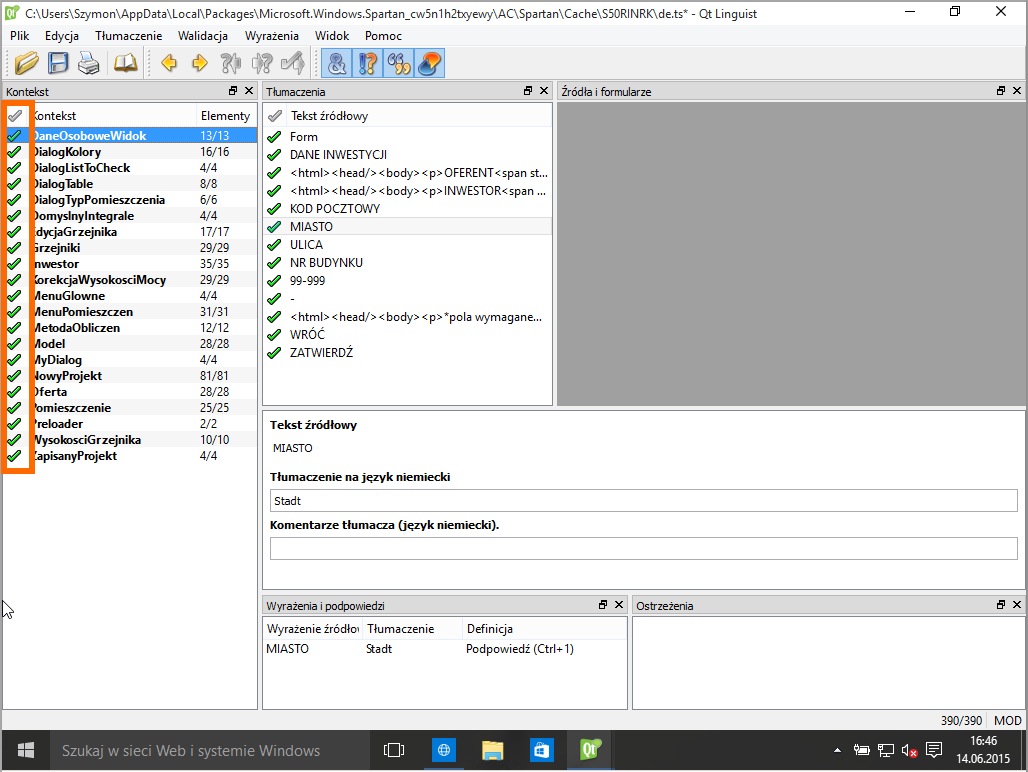Click the translator comments input field
Viewport: 1028px width, 772px height.
point(643,549)
